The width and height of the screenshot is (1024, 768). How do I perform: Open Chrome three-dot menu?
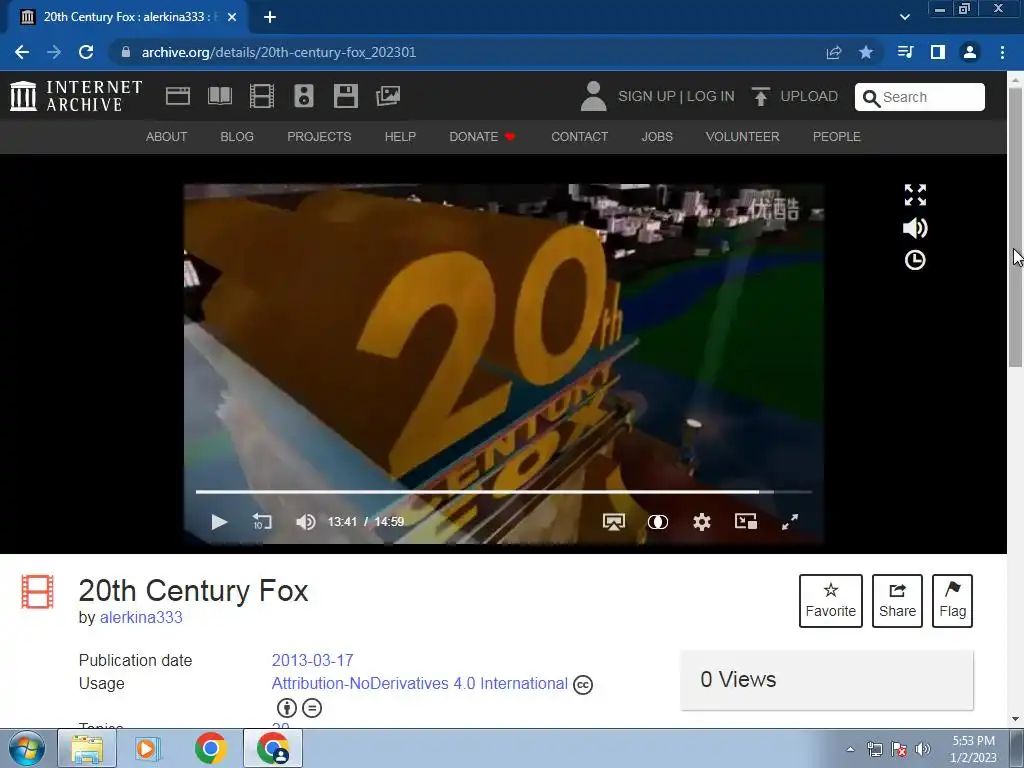point(1002,52)
